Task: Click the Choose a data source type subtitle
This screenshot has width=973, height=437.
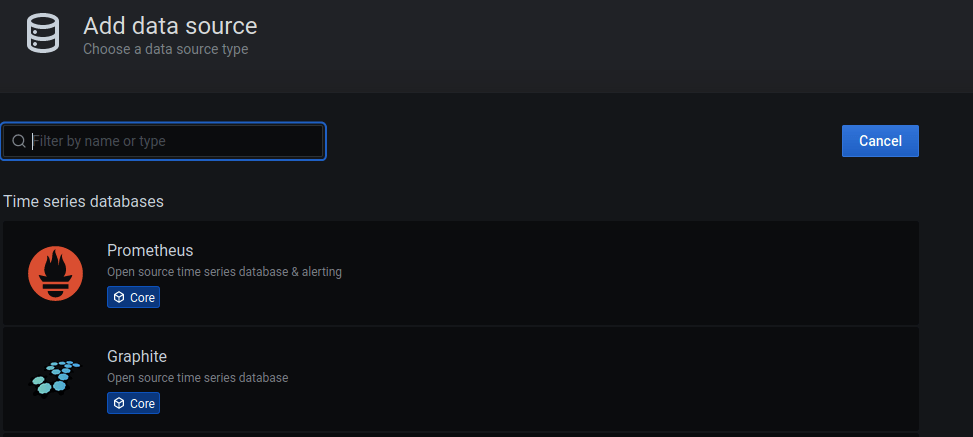Action: (x=166, y=49)
